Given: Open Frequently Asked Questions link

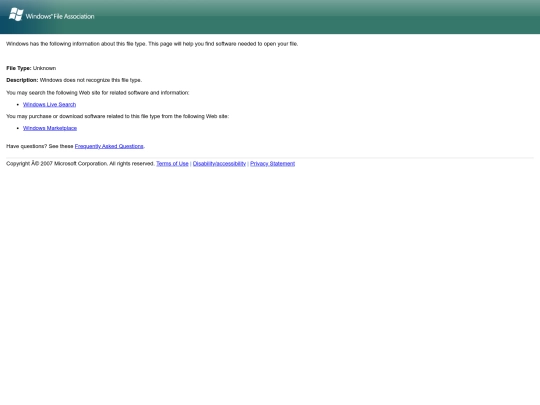Looking at the screenshot, I should 109,146.
